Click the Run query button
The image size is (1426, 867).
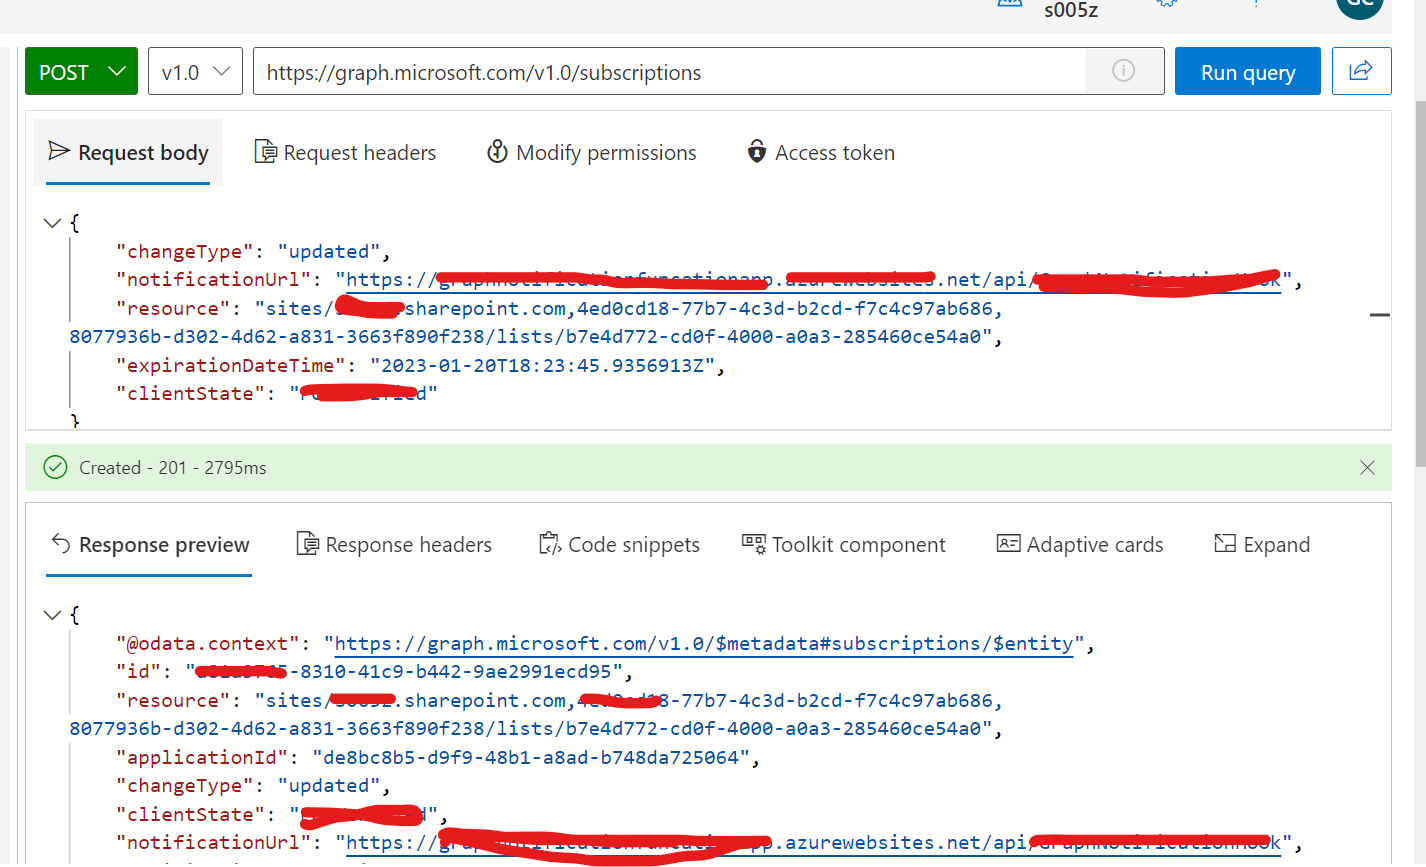coord(1247,71)
